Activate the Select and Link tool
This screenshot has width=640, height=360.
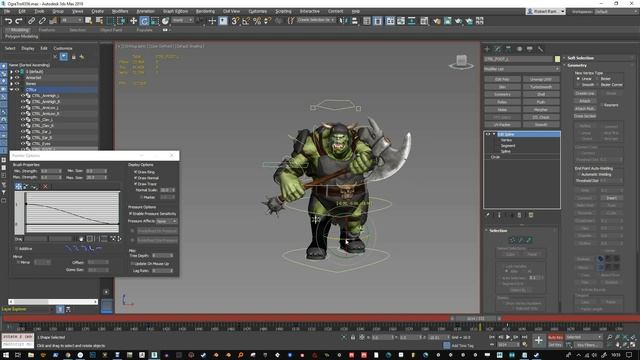point(31,21)
